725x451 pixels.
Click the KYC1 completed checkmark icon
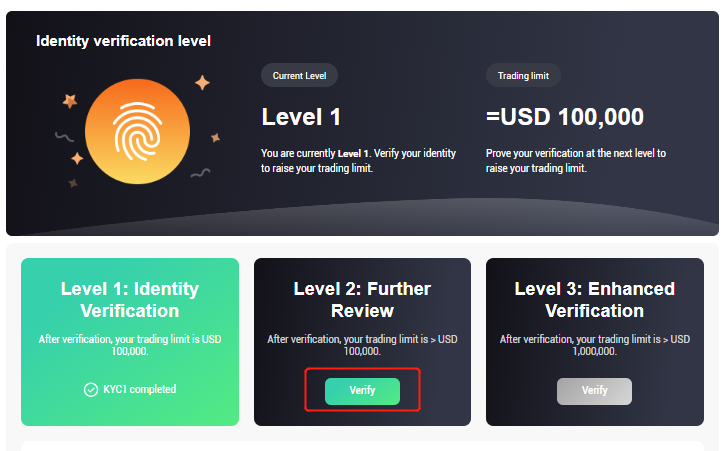click(91, 389)
